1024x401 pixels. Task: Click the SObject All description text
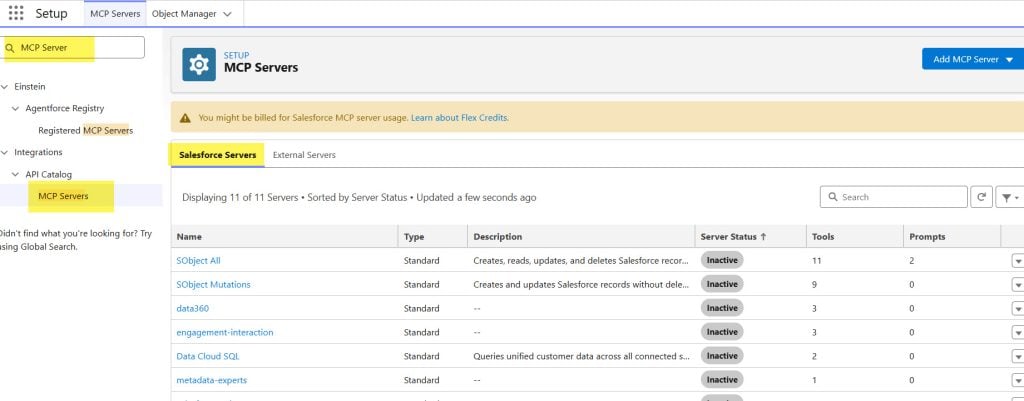(581, 261)
